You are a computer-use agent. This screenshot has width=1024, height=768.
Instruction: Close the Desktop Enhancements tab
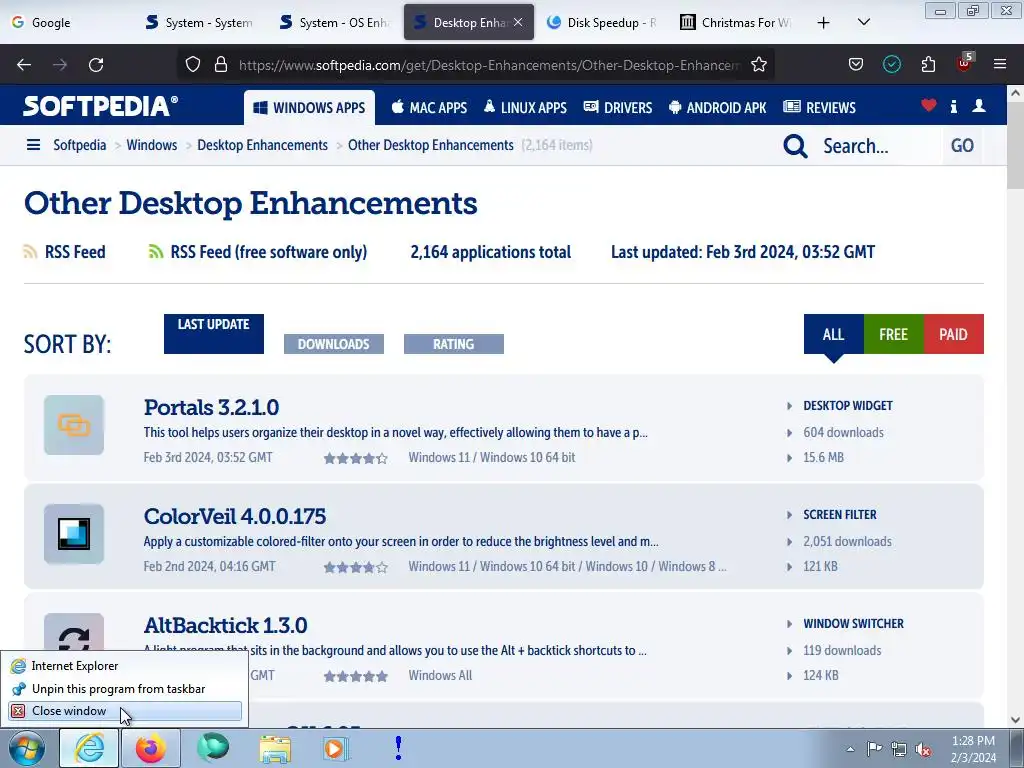coord(518,22)
